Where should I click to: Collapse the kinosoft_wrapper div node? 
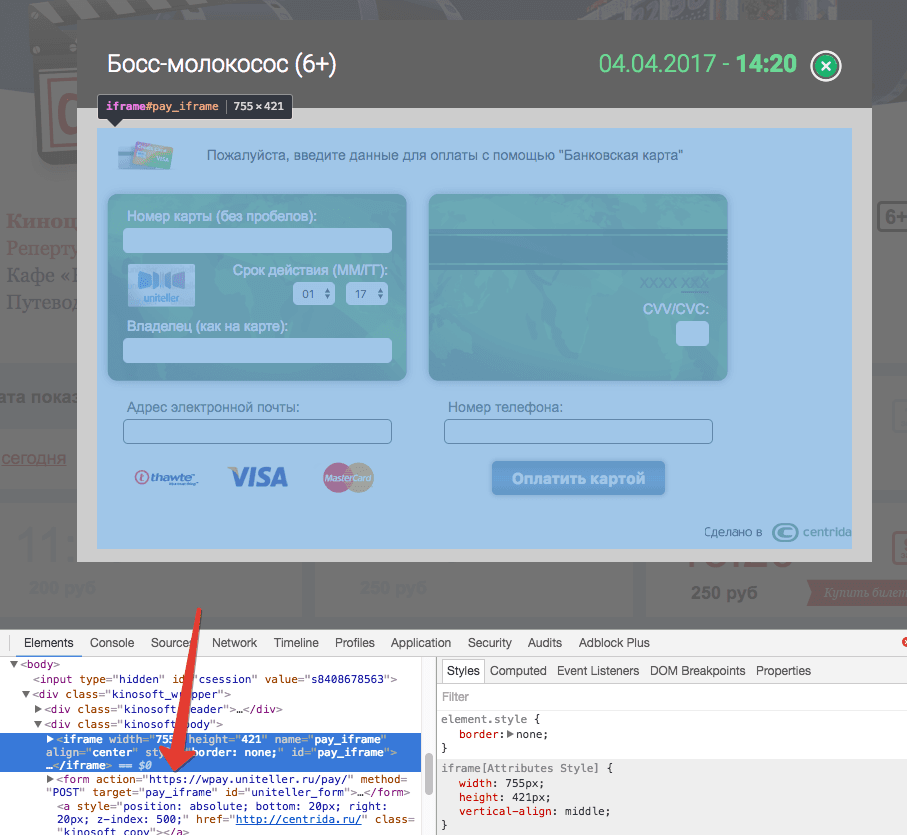tap(25, 694)
